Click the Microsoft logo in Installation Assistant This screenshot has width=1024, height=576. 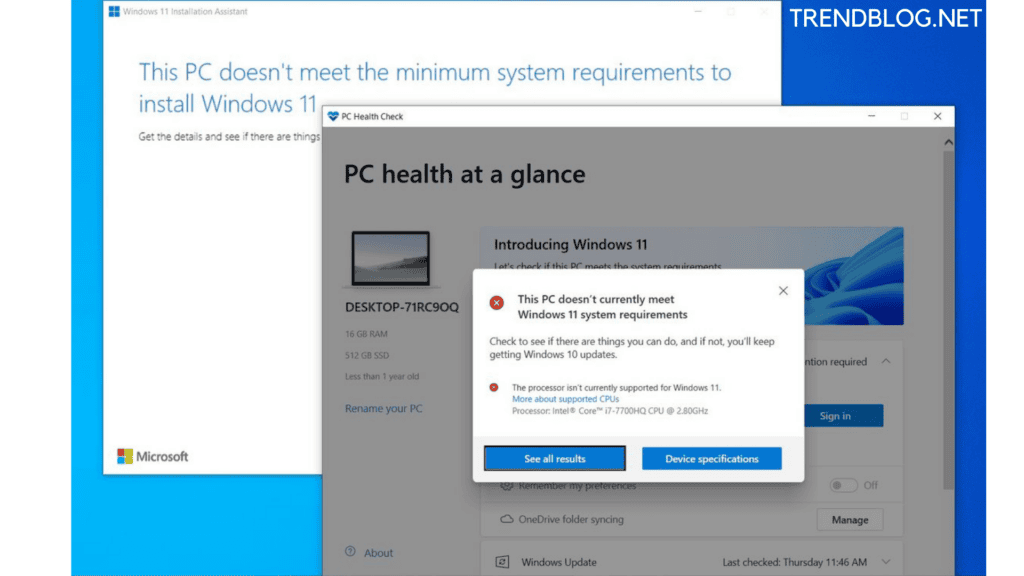(152, 456)
